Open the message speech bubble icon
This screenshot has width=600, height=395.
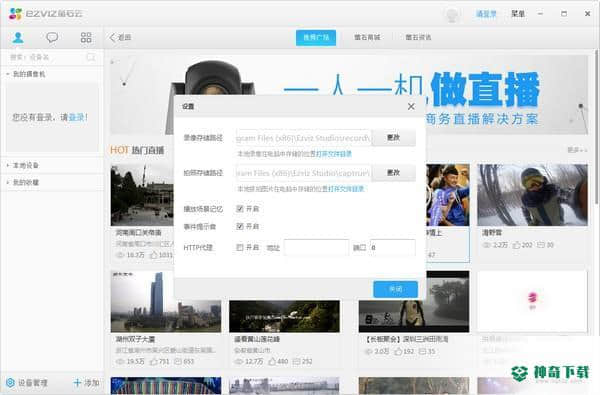click(52, 38)
